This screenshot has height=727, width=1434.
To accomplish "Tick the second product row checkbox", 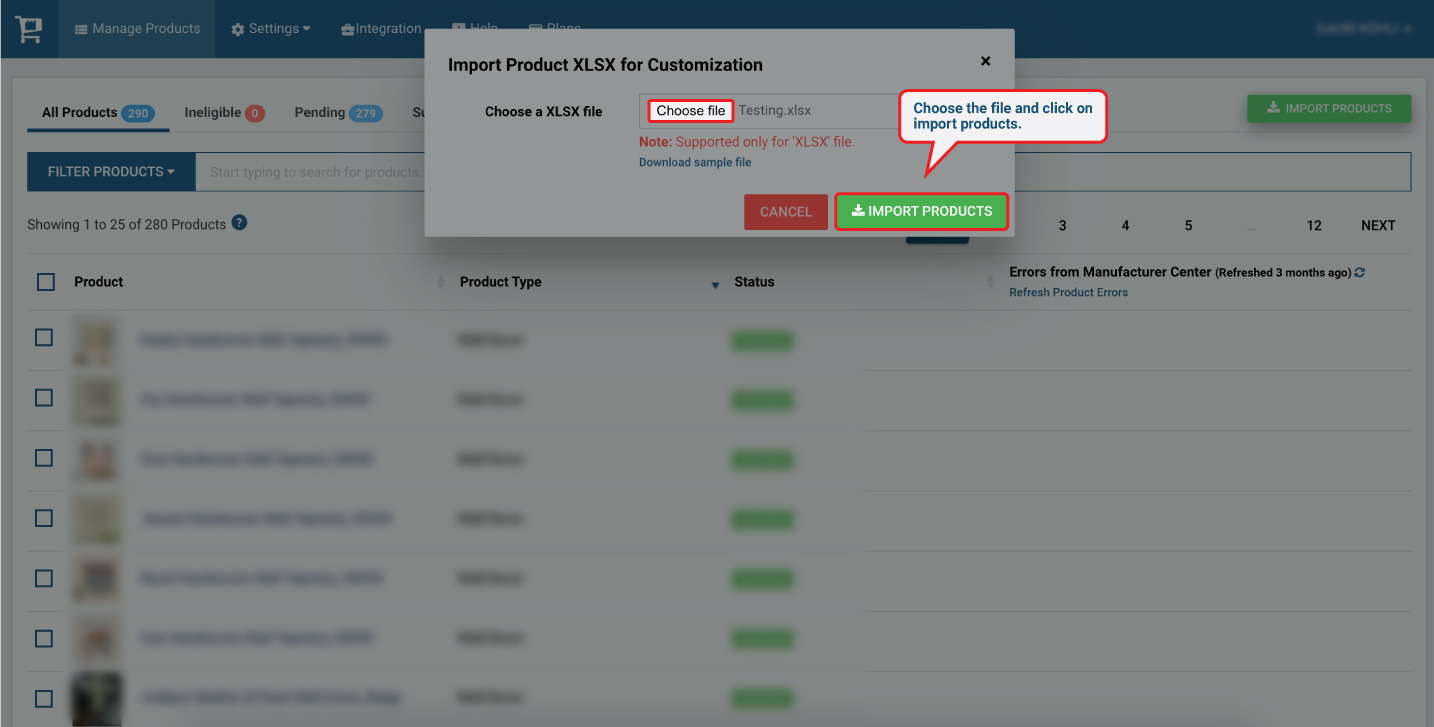I will tap(44, 398).
